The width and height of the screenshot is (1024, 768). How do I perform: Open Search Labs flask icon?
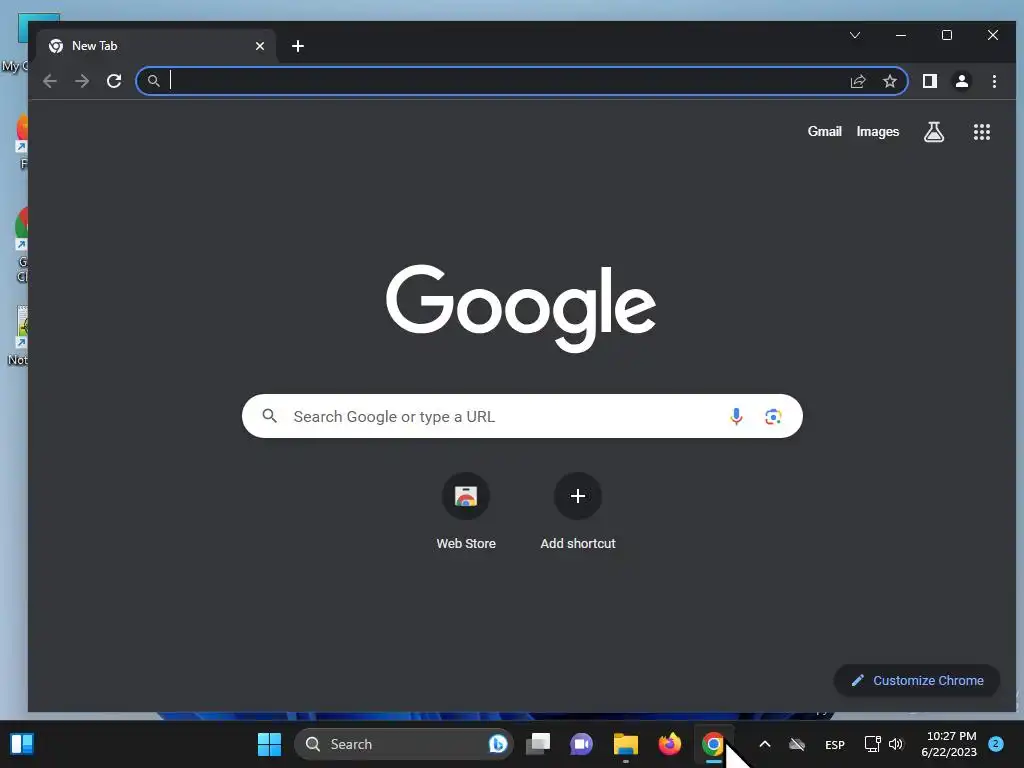coord(934,132)
